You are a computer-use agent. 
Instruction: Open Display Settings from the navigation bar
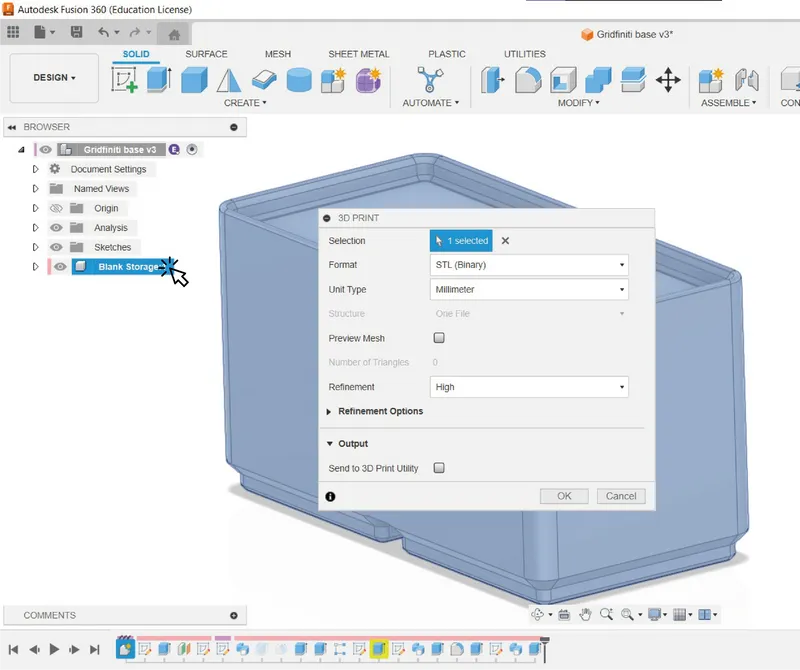coord(653,614)
